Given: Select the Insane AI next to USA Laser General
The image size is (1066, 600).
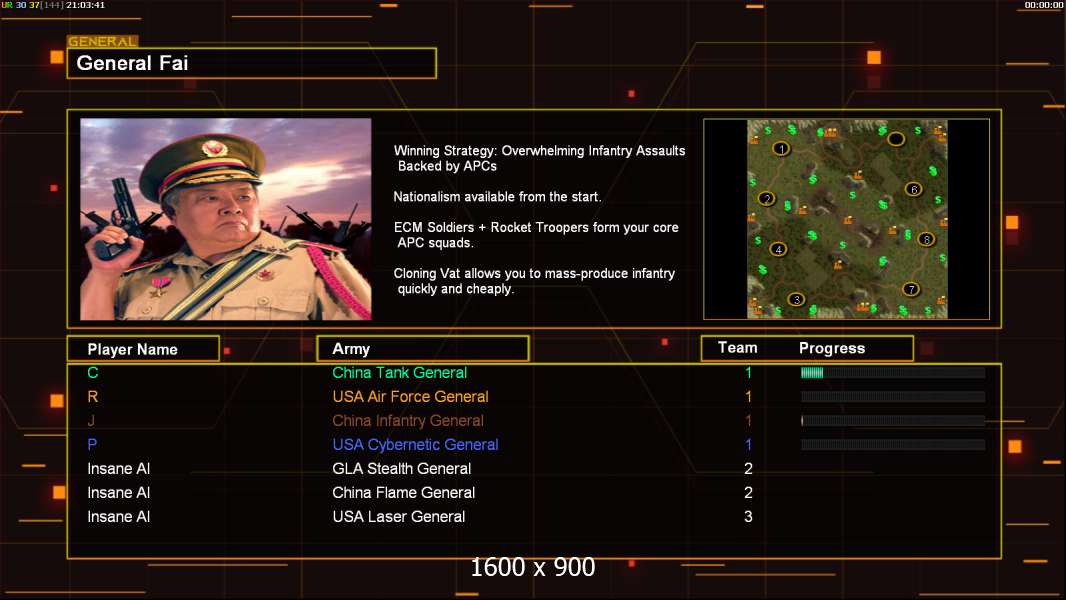Looking at the screenshot, I should pyautogui.click(x=118, y=516).
